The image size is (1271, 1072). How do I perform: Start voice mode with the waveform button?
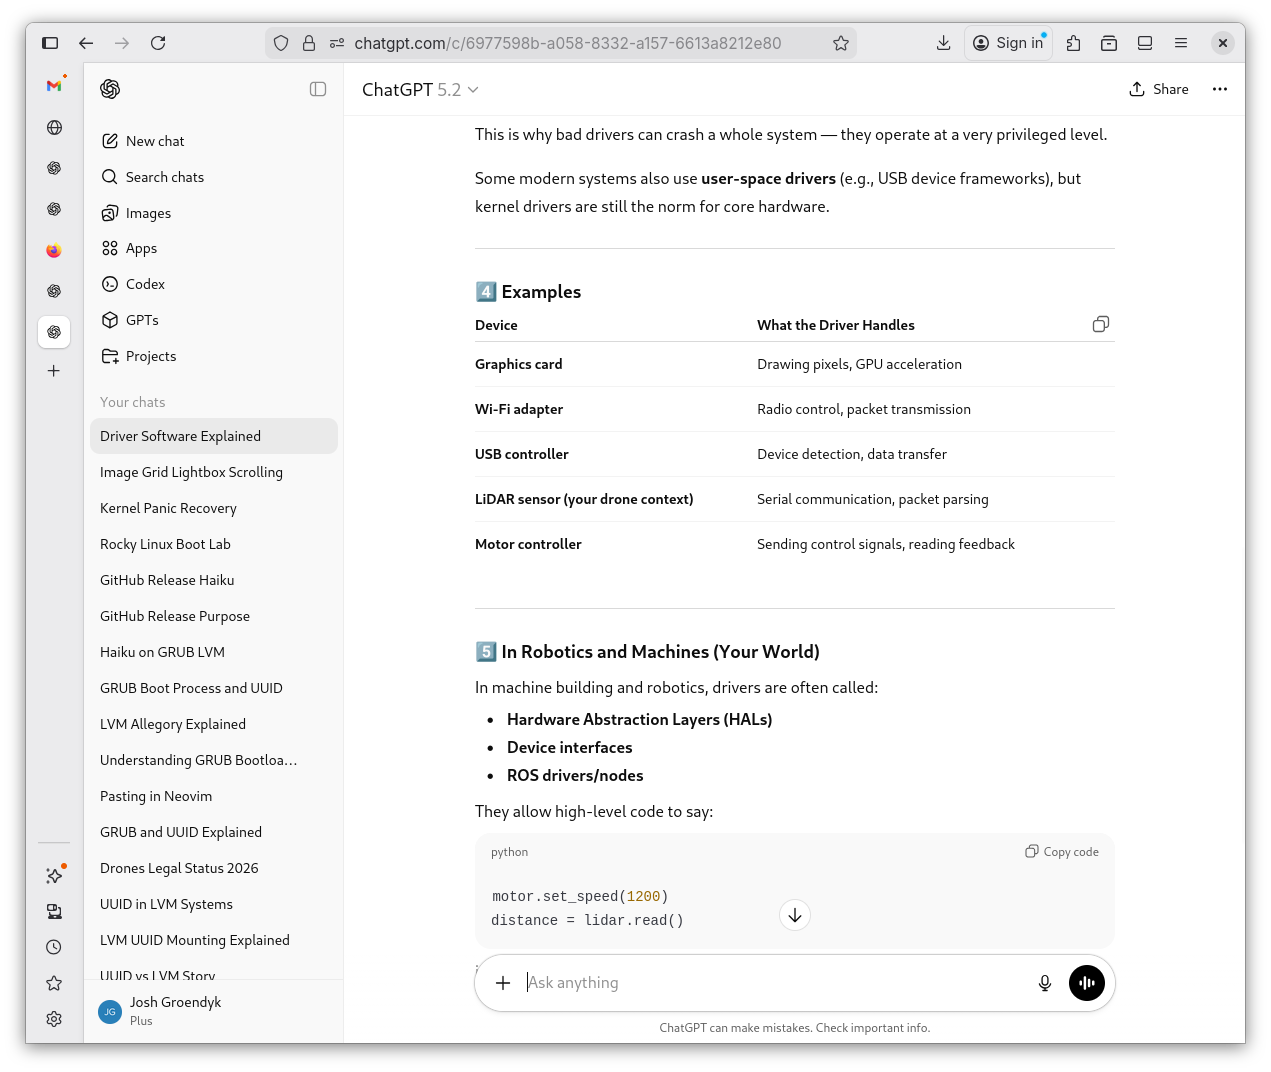tap(1086, 983)
